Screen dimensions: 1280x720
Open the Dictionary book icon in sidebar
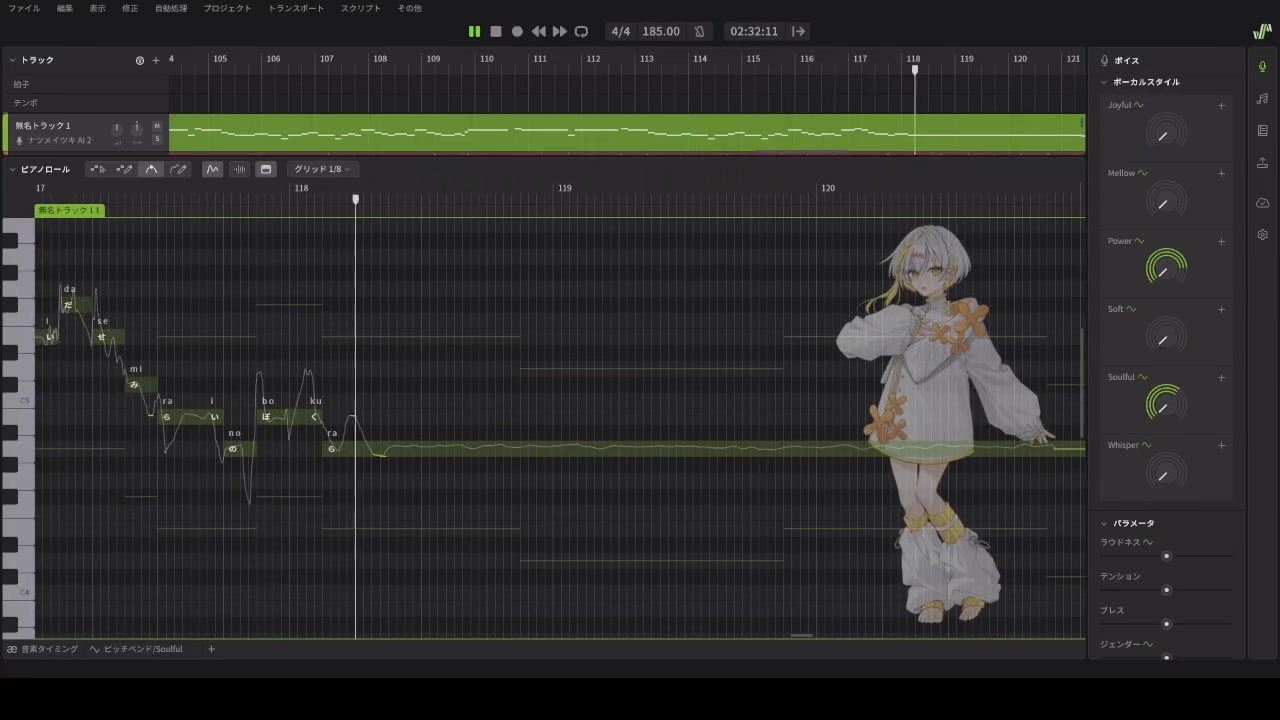tap(1262, 131)
